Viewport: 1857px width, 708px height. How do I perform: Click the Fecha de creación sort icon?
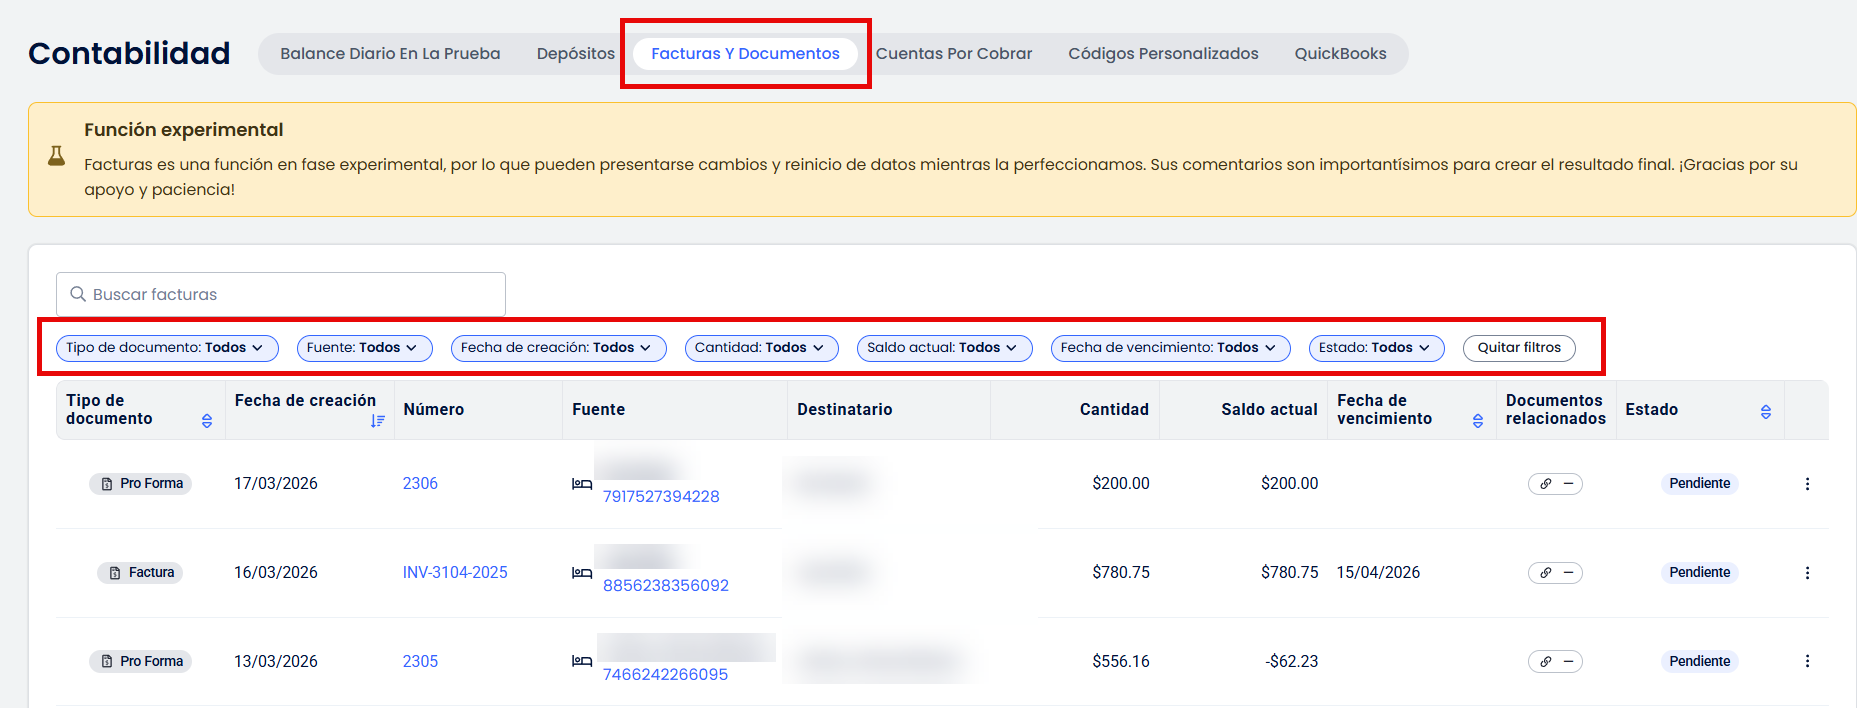(x=377, y=421)
